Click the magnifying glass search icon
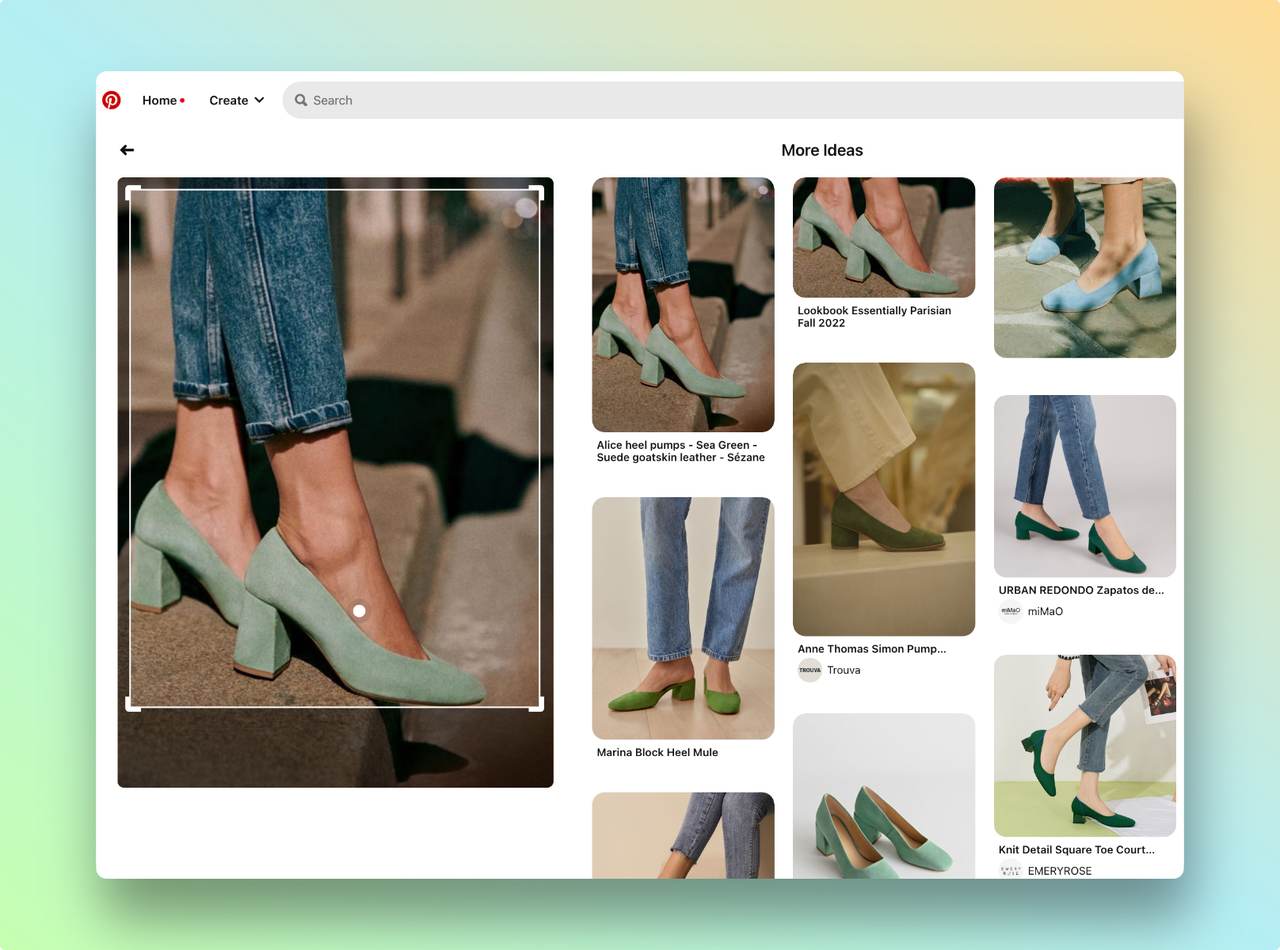The width and height of the screenshot is (1280, 950). pos(300,100)
